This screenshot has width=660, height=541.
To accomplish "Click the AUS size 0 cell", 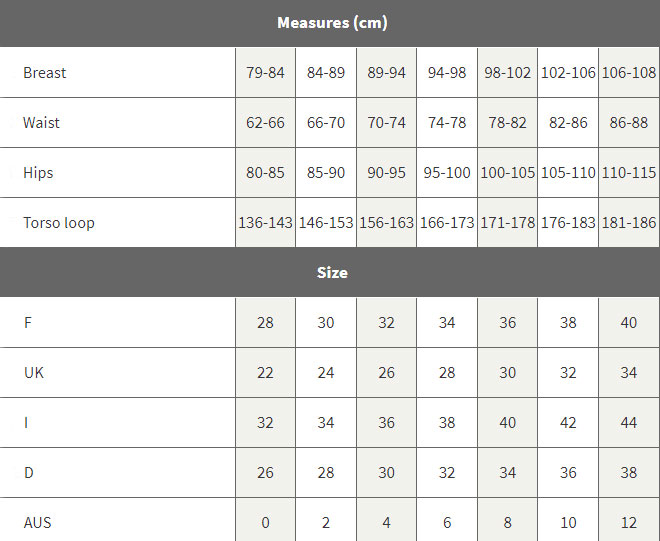I will 265,522.
